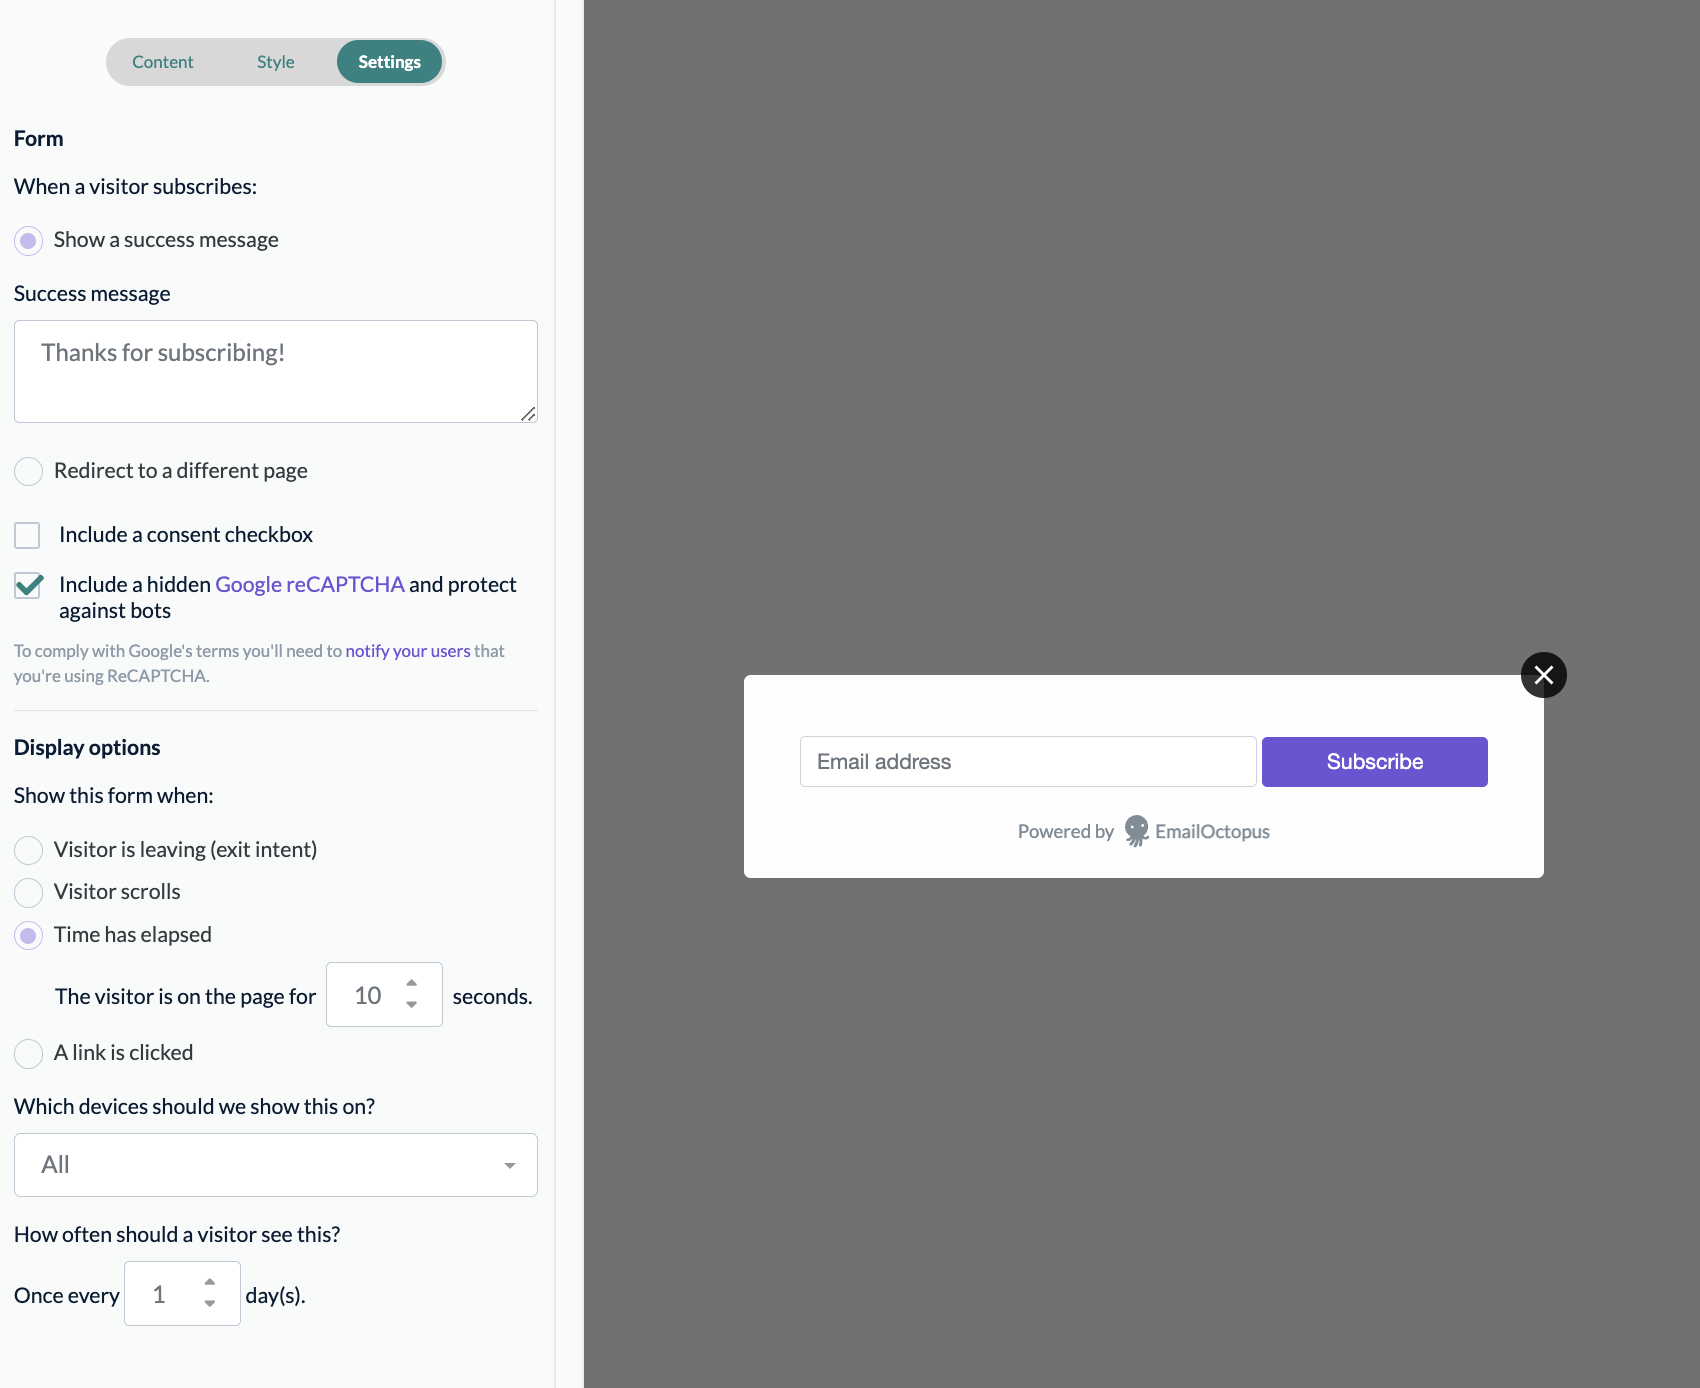
Task: Pick A link is clicked trigger
Action: point(28,1053)
